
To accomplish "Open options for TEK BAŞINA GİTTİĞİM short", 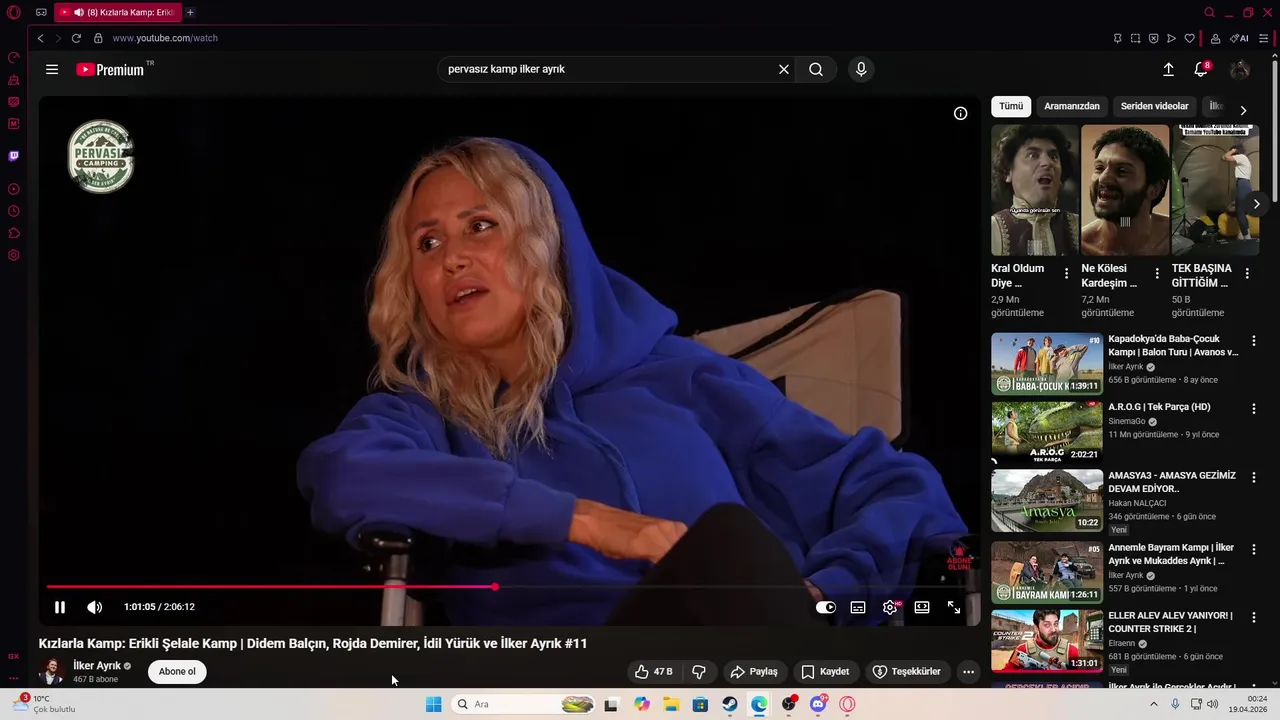I will pyautogui.click(x=1247, y=273).
